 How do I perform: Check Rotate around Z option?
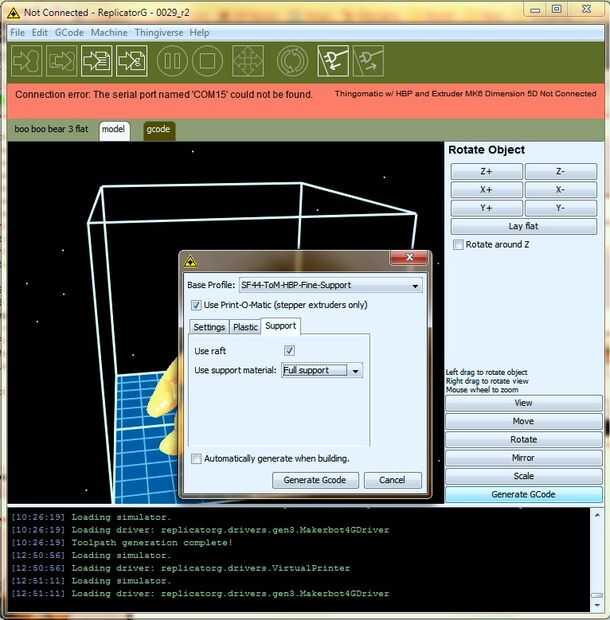tap(458, 244)
